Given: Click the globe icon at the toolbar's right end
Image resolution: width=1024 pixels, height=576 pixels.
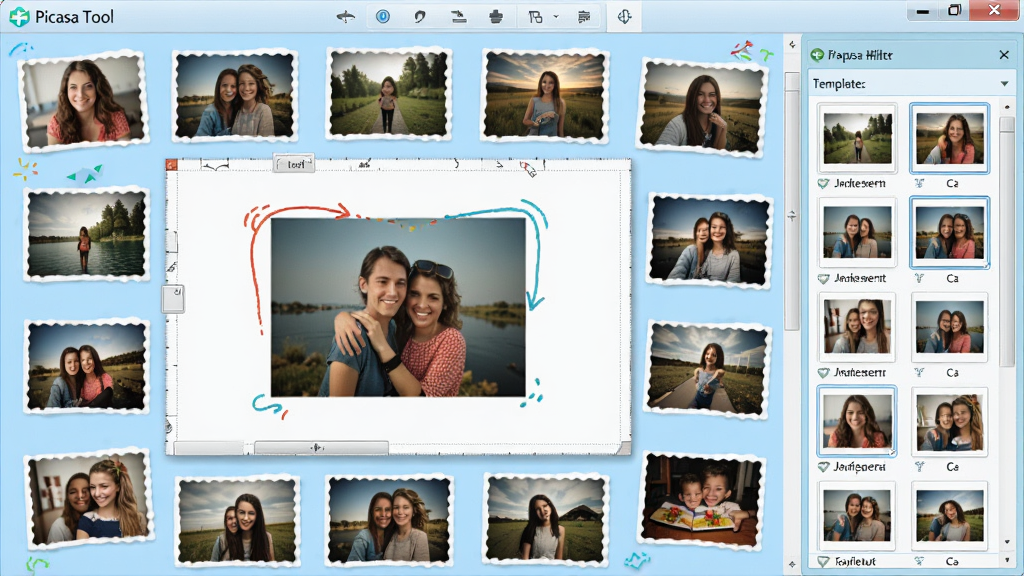Looking at the screenshot, I should pos(624,17).
